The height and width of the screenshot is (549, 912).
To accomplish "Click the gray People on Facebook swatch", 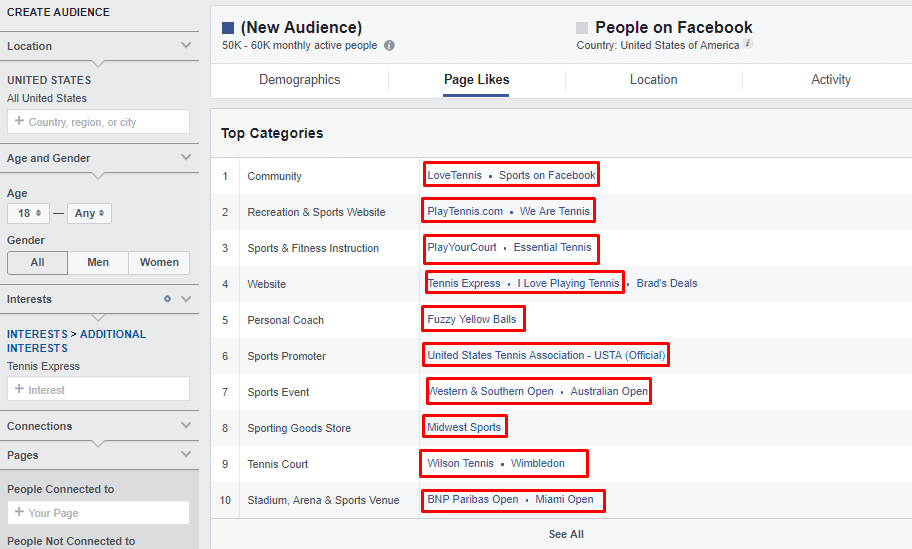I will 582,28.
